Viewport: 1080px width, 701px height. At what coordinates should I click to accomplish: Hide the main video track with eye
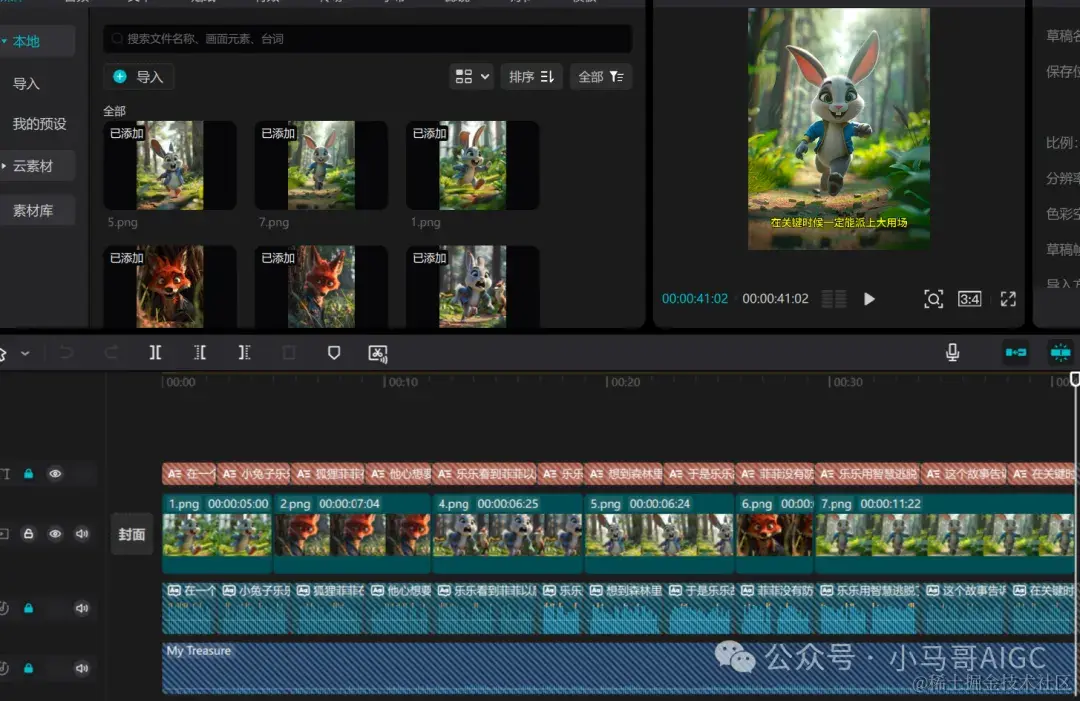click(x=55, y=534)
